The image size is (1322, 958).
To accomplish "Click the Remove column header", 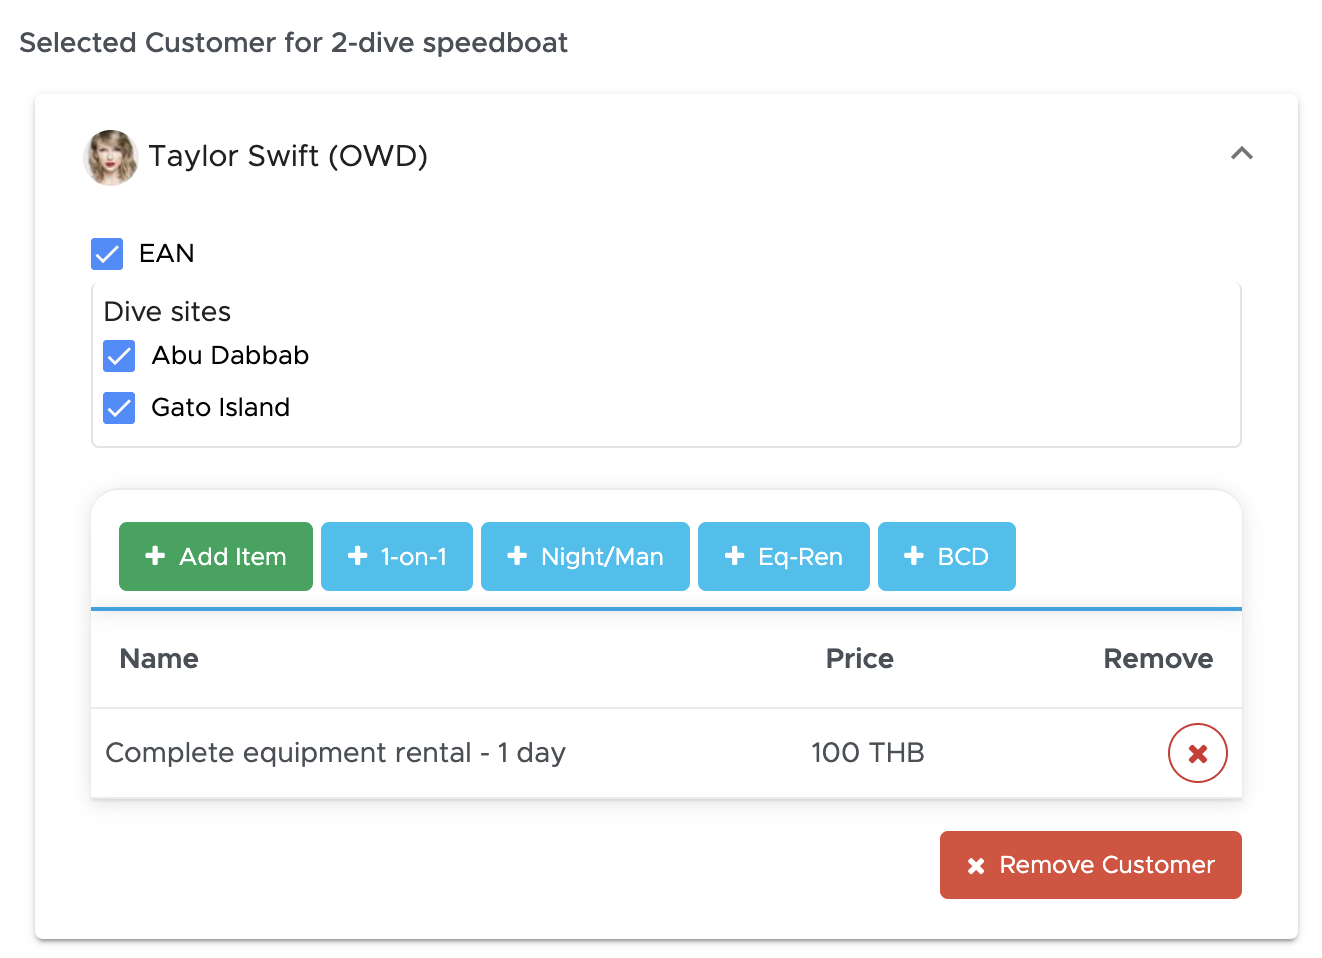I will [x=1158, y=659].
